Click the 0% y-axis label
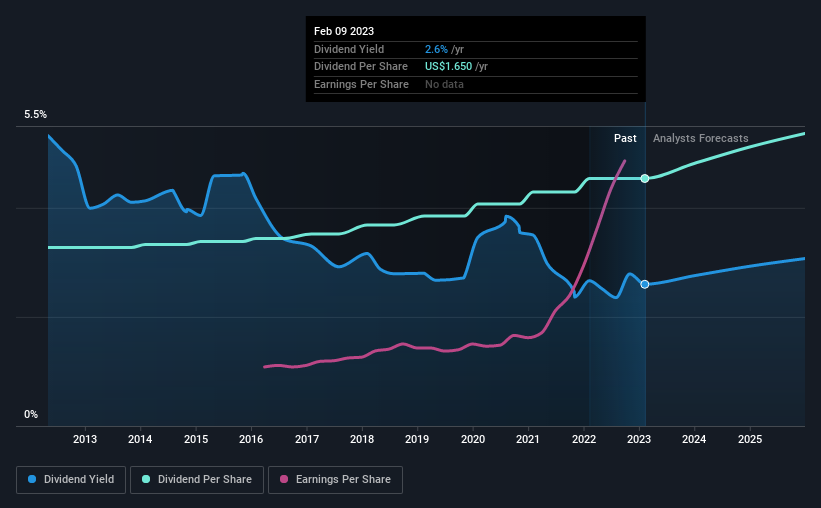The image size is (821, 508). [31, 414]
